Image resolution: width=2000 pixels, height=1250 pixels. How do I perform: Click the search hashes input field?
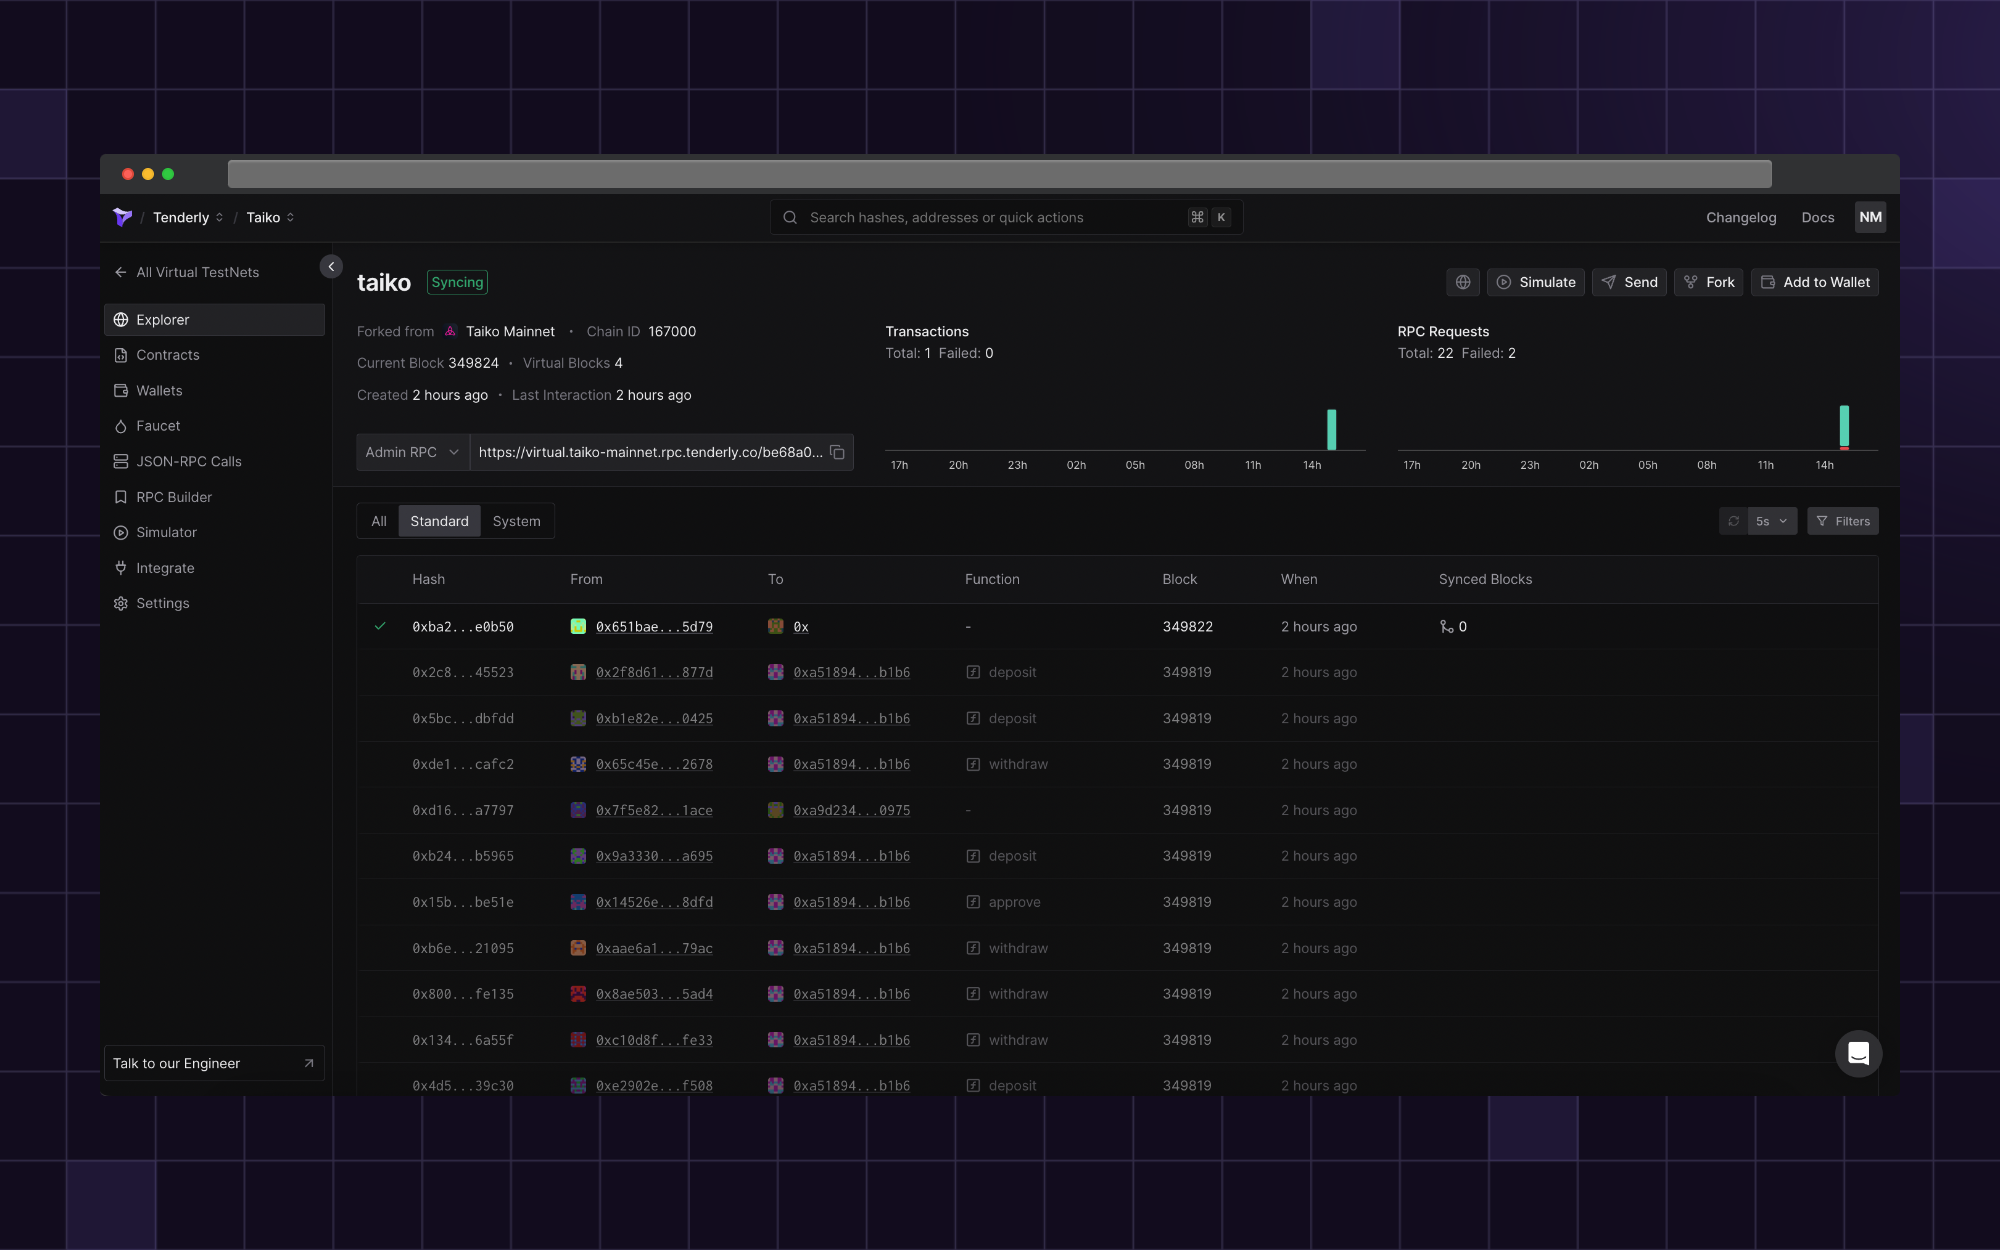click(990, 217)
